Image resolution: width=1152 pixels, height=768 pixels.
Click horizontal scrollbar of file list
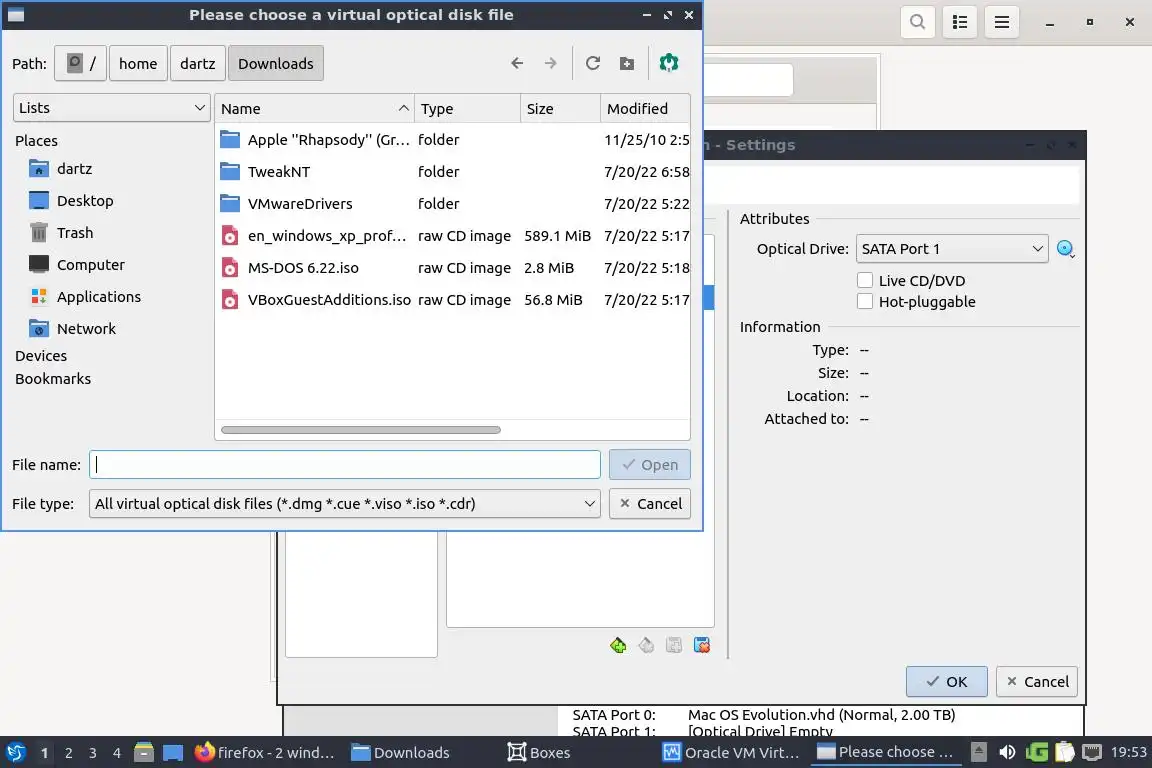point(361,430)
